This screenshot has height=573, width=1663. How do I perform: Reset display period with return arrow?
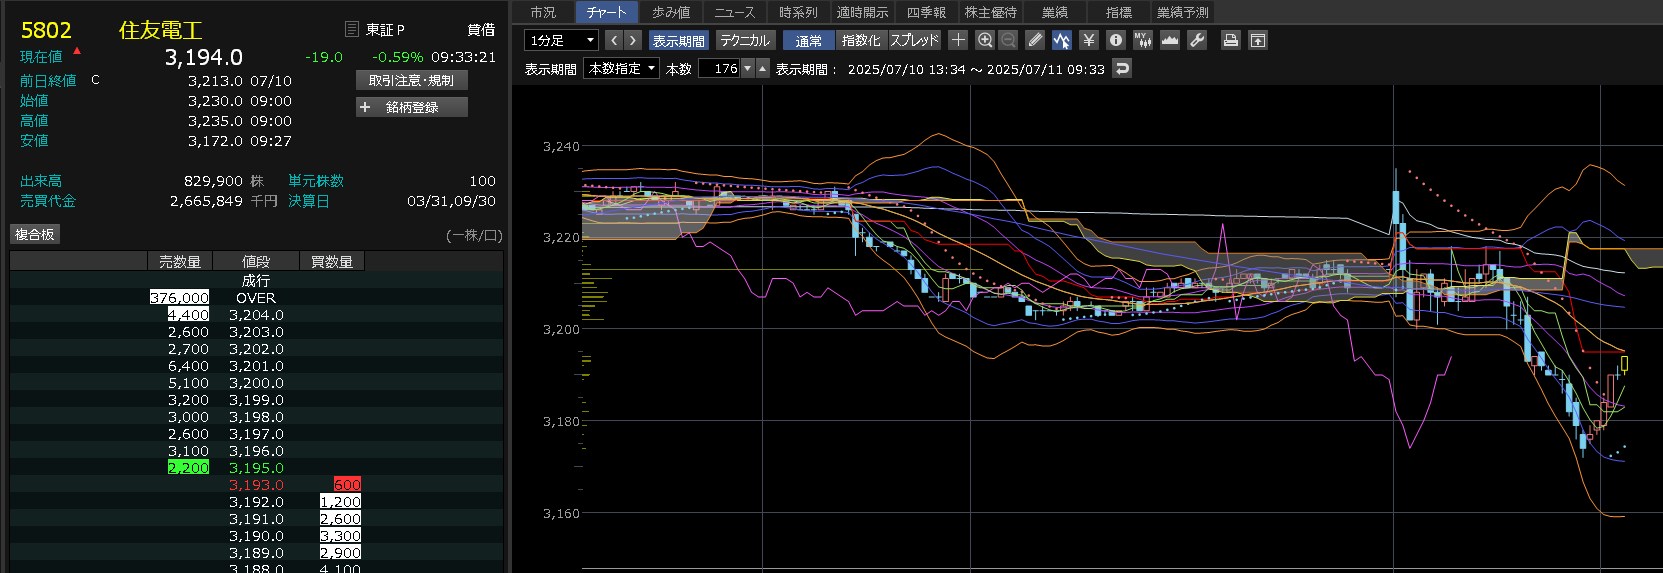(1122, 69)
